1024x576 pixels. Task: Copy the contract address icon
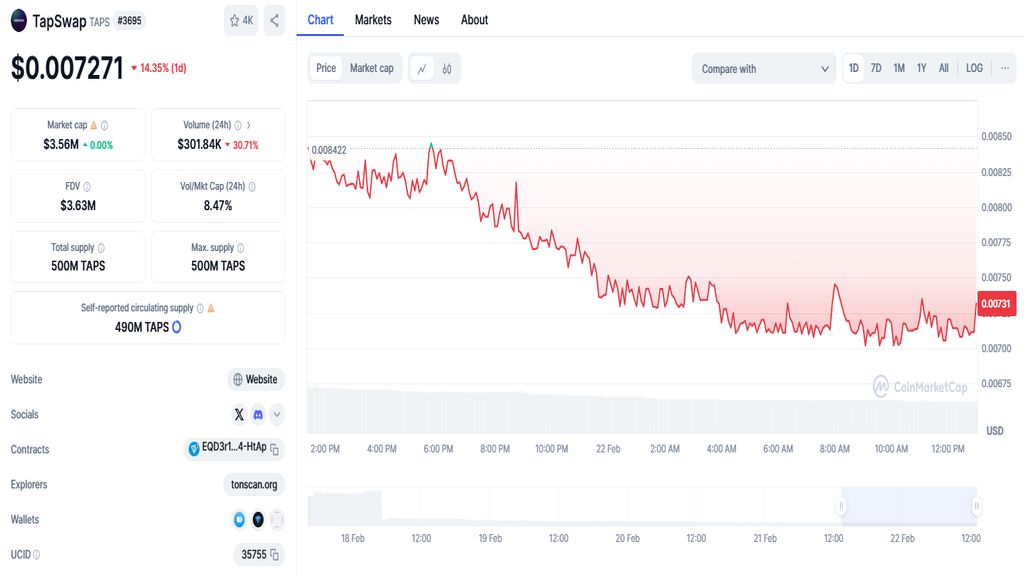[x=275, y=449]
